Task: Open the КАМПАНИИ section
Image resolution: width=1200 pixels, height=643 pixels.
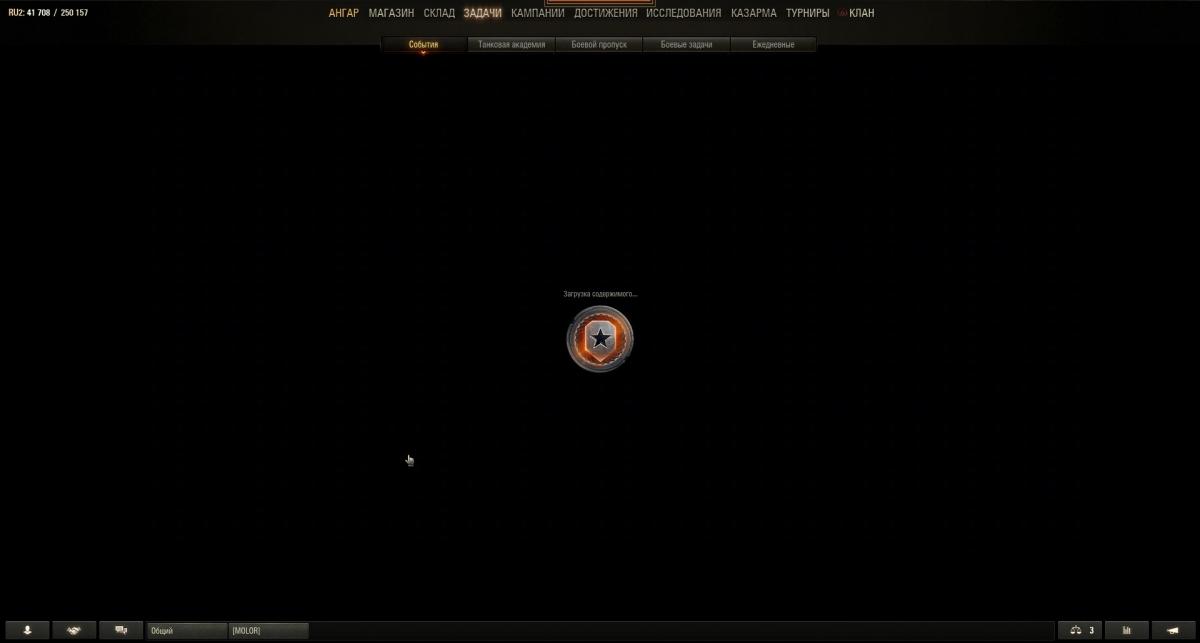Action: pyautogui.click(x=538, y=13)
